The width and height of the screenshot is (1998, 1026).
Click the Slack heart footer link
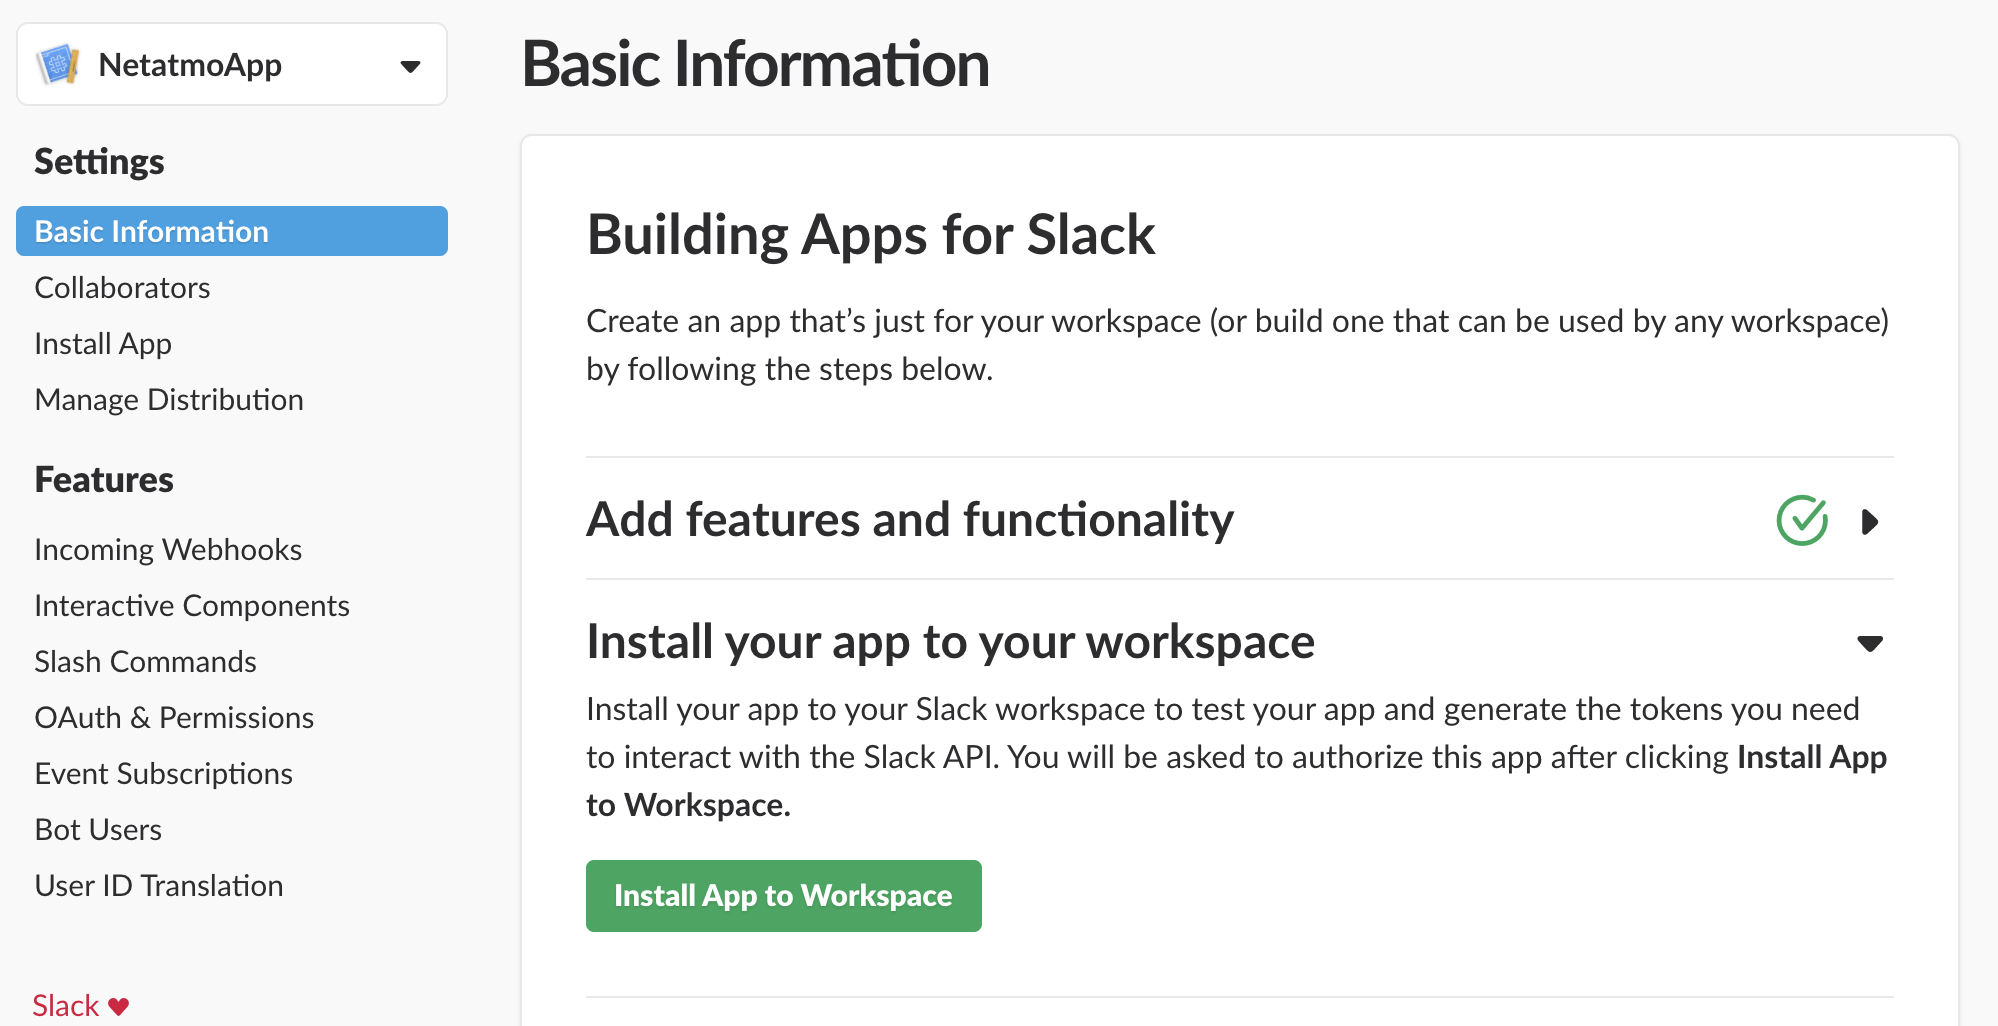pyautogui.click(x=81, y=1006)
